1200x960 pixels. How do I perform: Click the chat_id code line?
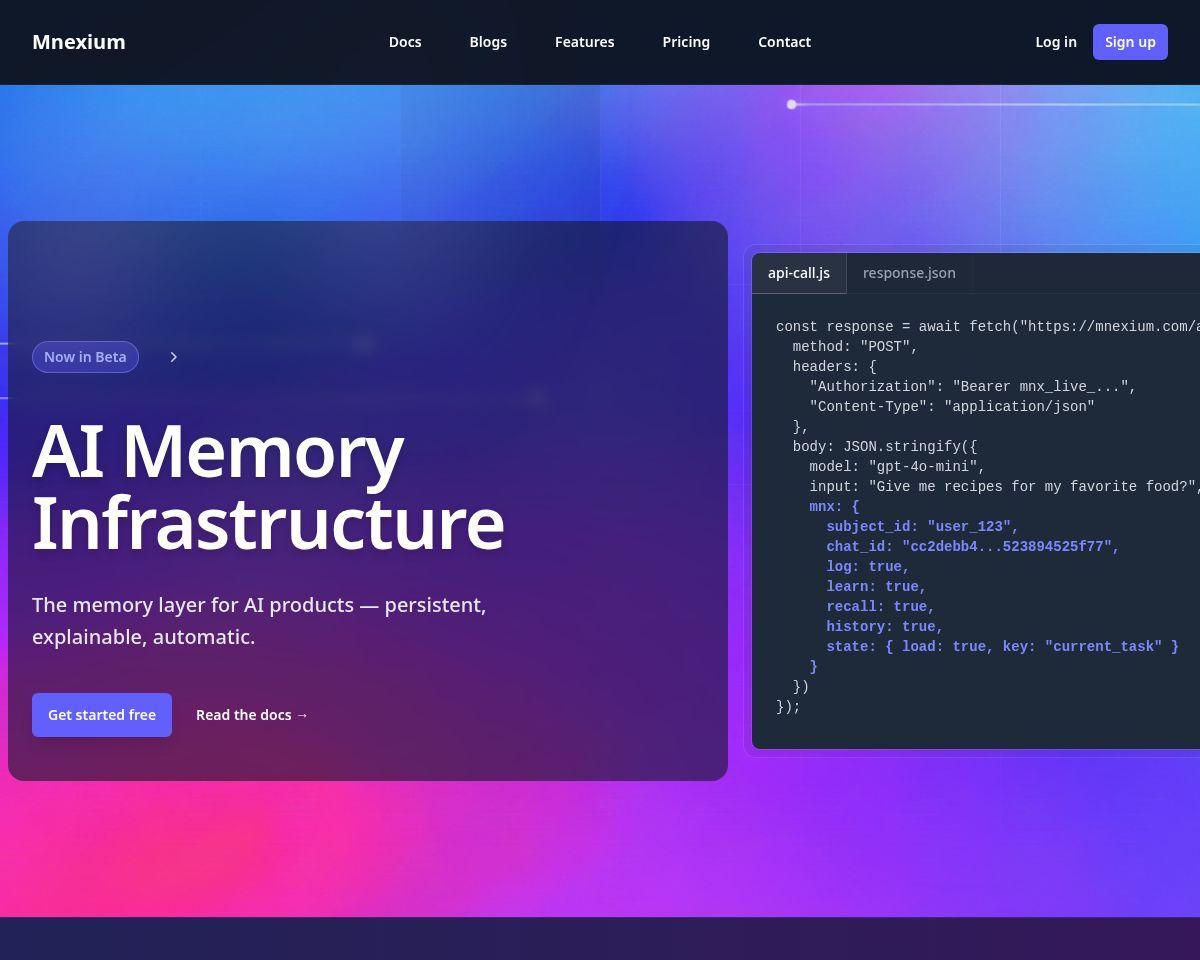973,546
